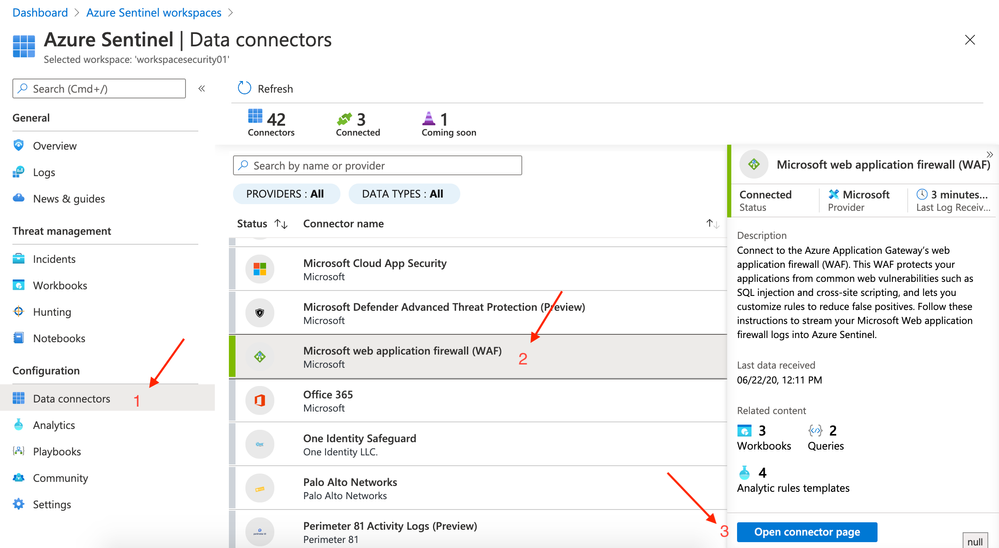Viewport: 999px width, 548px height.
Task: Sort connectors by Status column
Action: [x=281, y=224]
